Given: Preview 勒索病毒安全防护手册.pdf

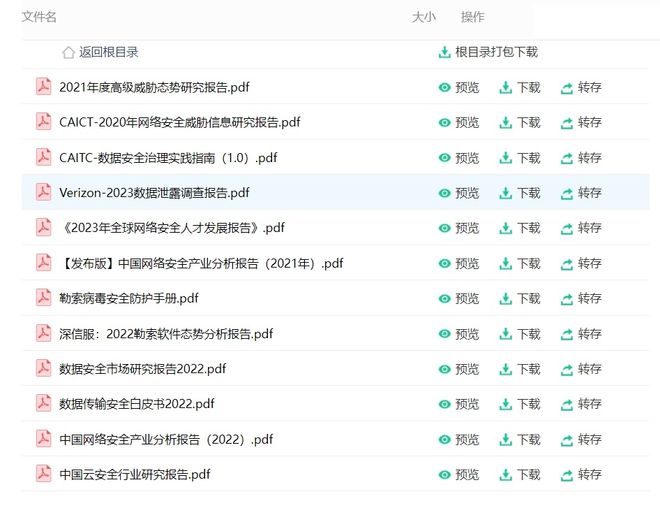Looking at the screenshot, I should (x=459, y=298).
